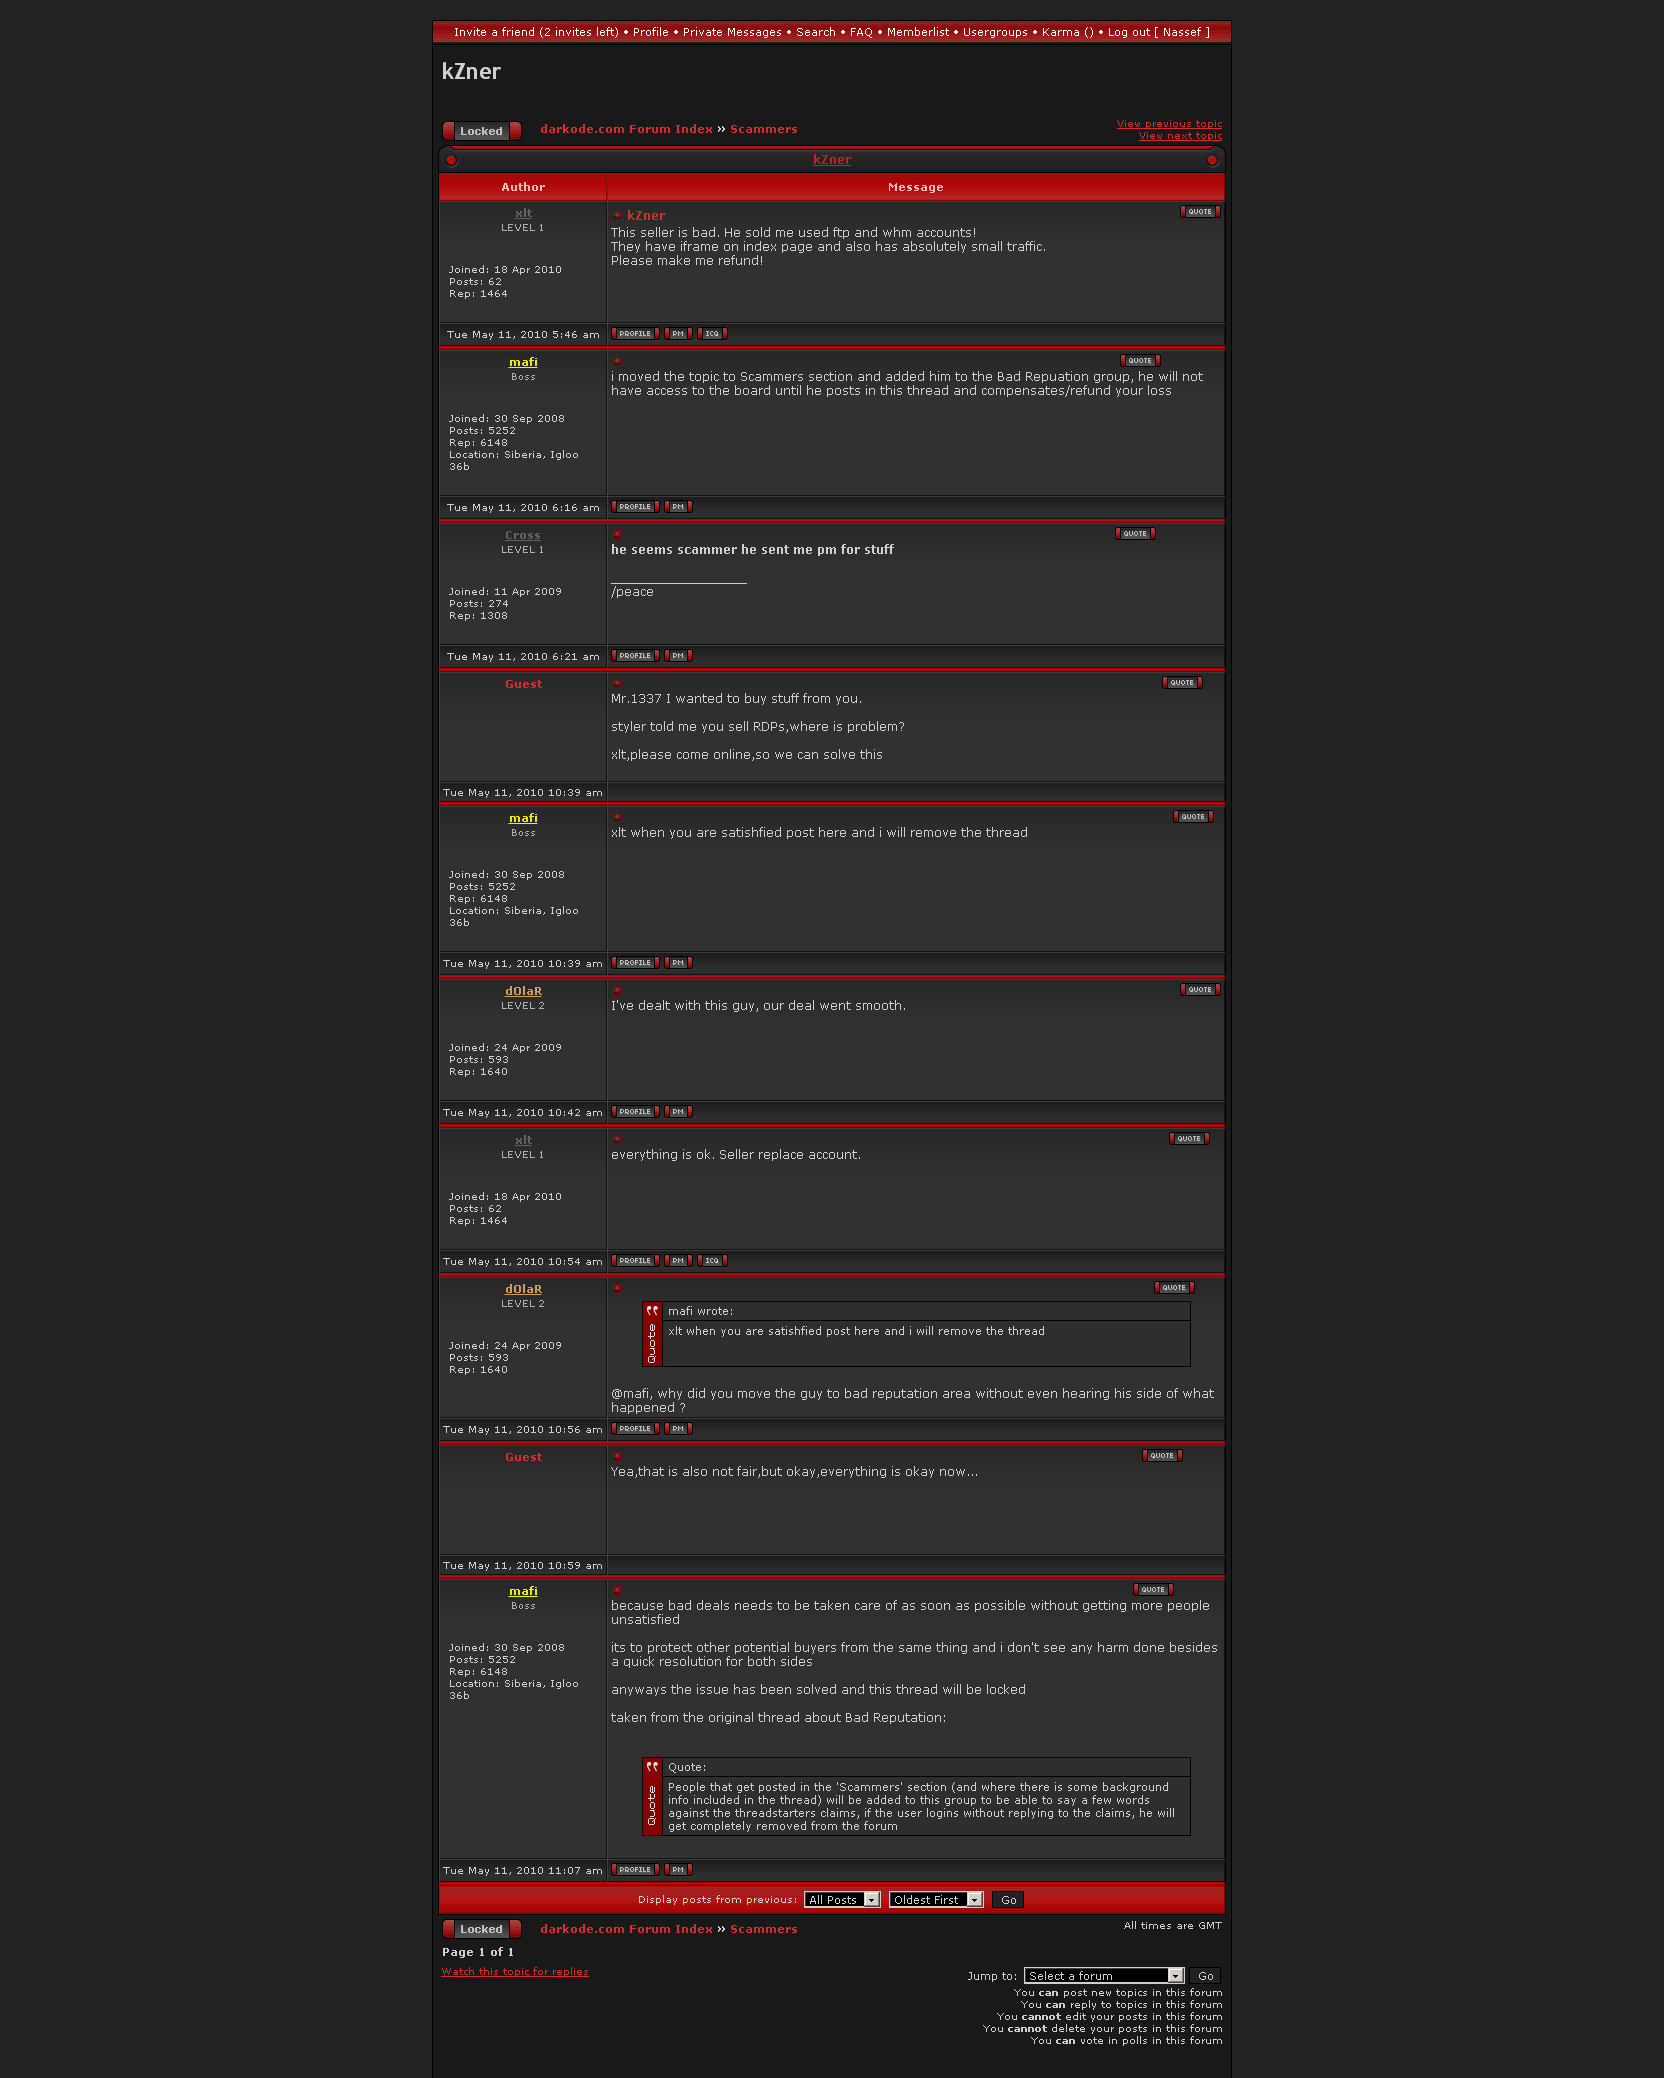Expand the Oldest First sort dropdown

(x=936, y=1900)
